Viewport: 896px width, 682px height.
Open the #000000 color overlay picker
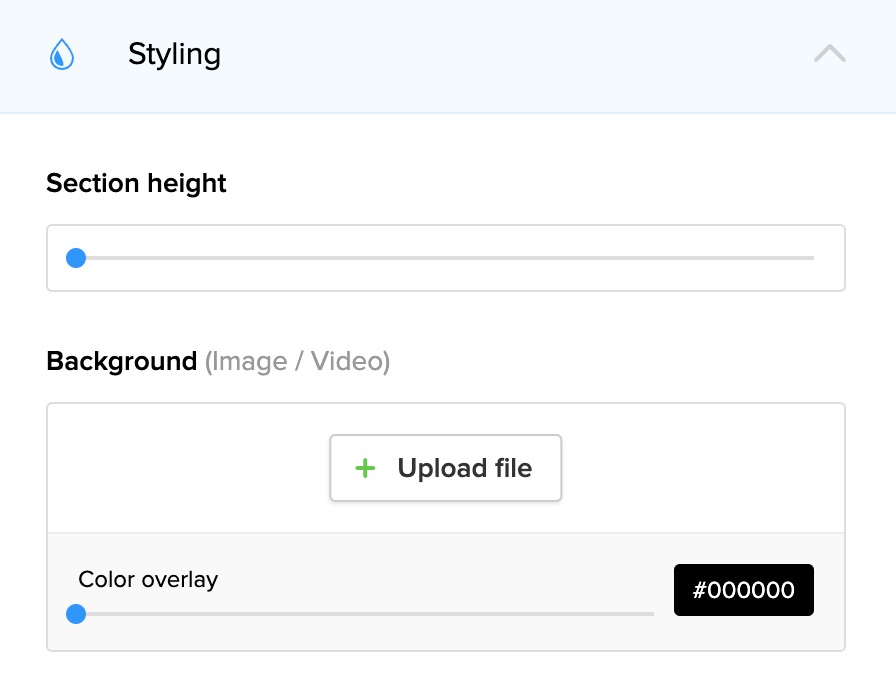coord(743,590)
